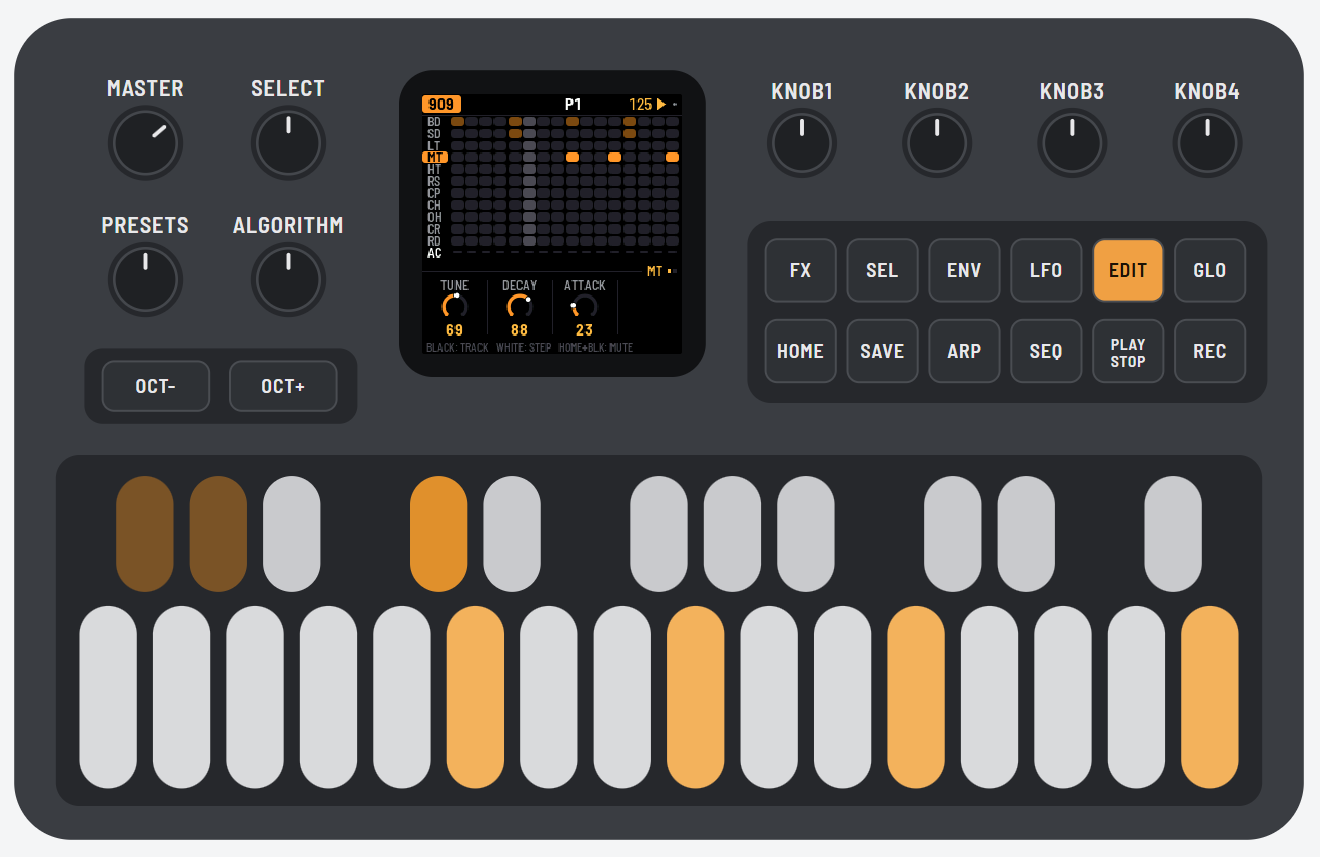Click the P1 pattern name on display
Image resolution: width=1320 pixels, height=857 pixels.
[x=573, y=104]
